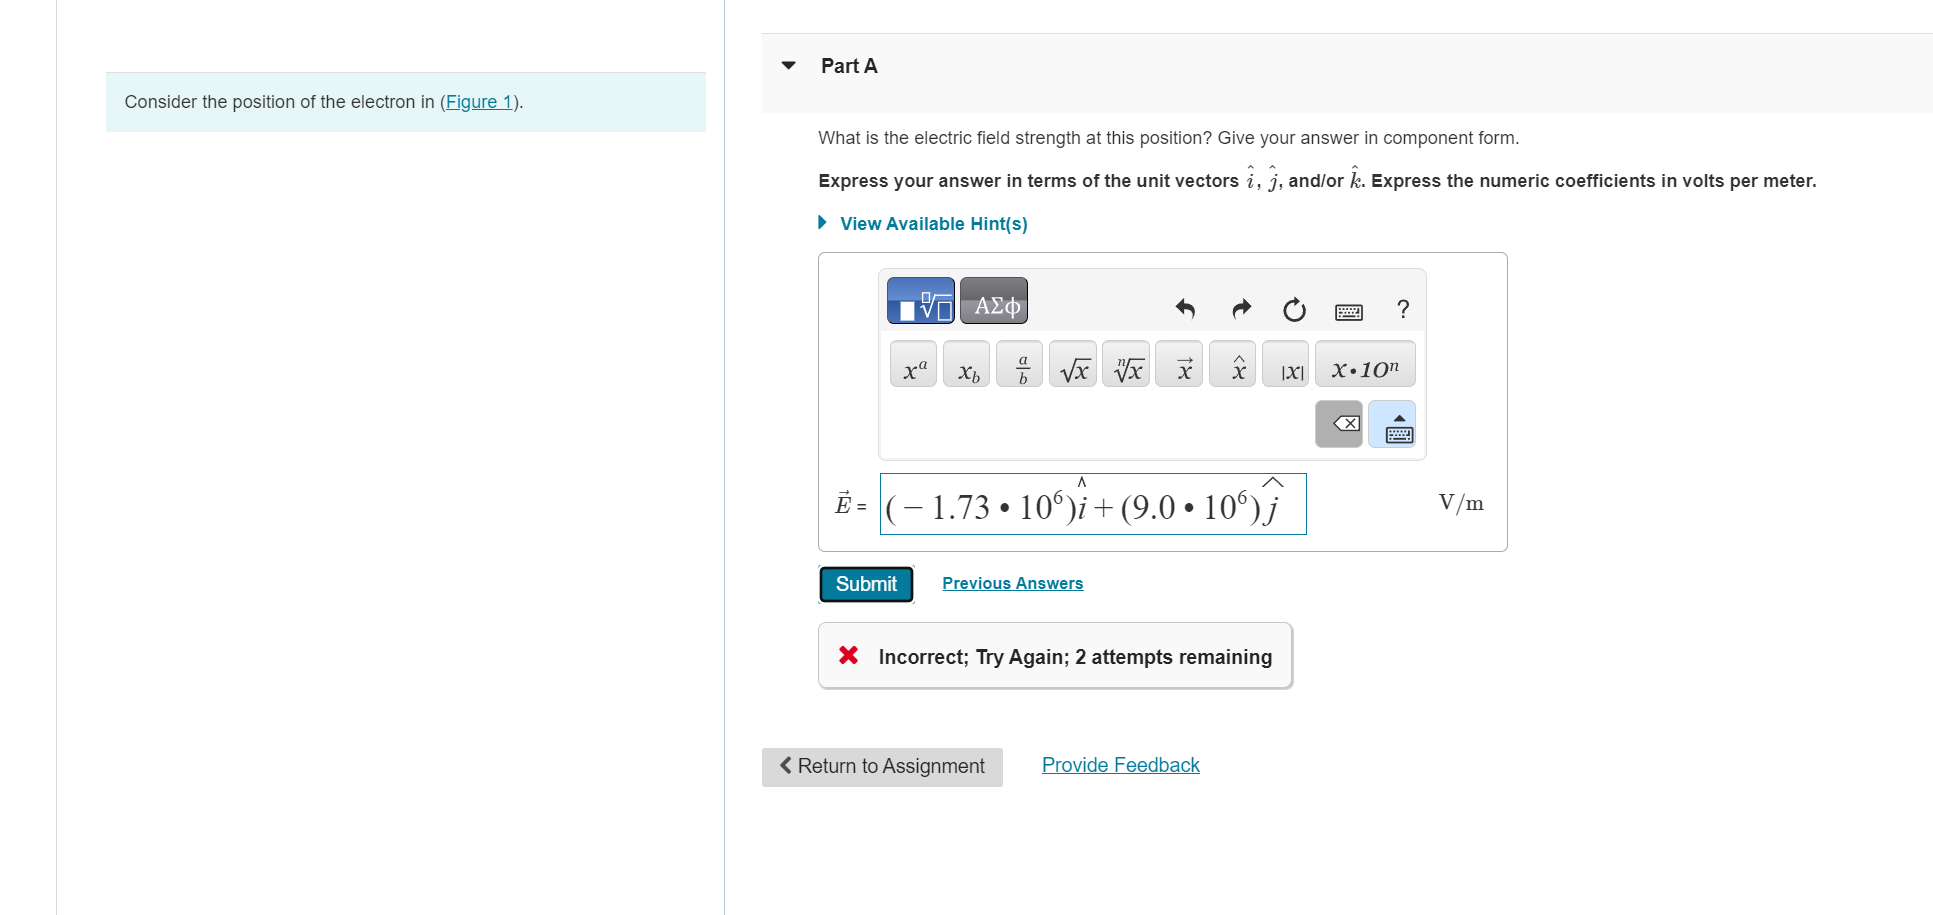View Previous Answers for Part A

coord(1012,583)
